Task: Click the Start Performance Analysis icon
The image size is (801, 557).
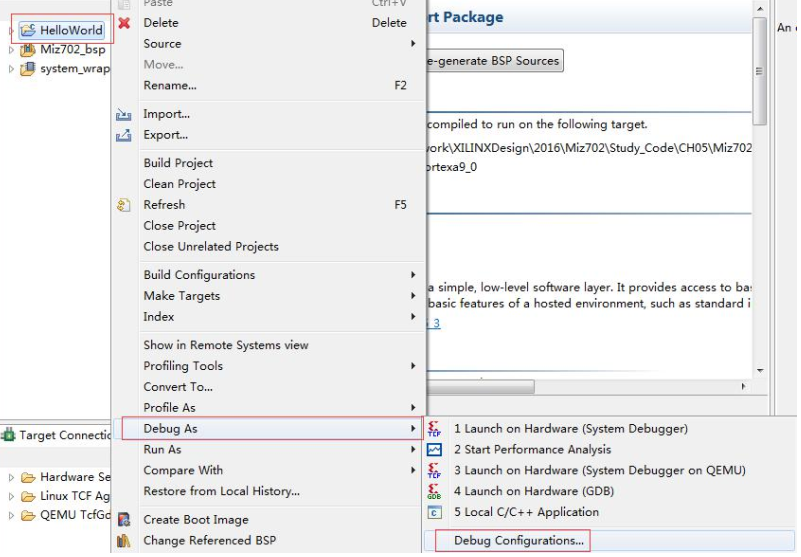Action: point(434,450)
